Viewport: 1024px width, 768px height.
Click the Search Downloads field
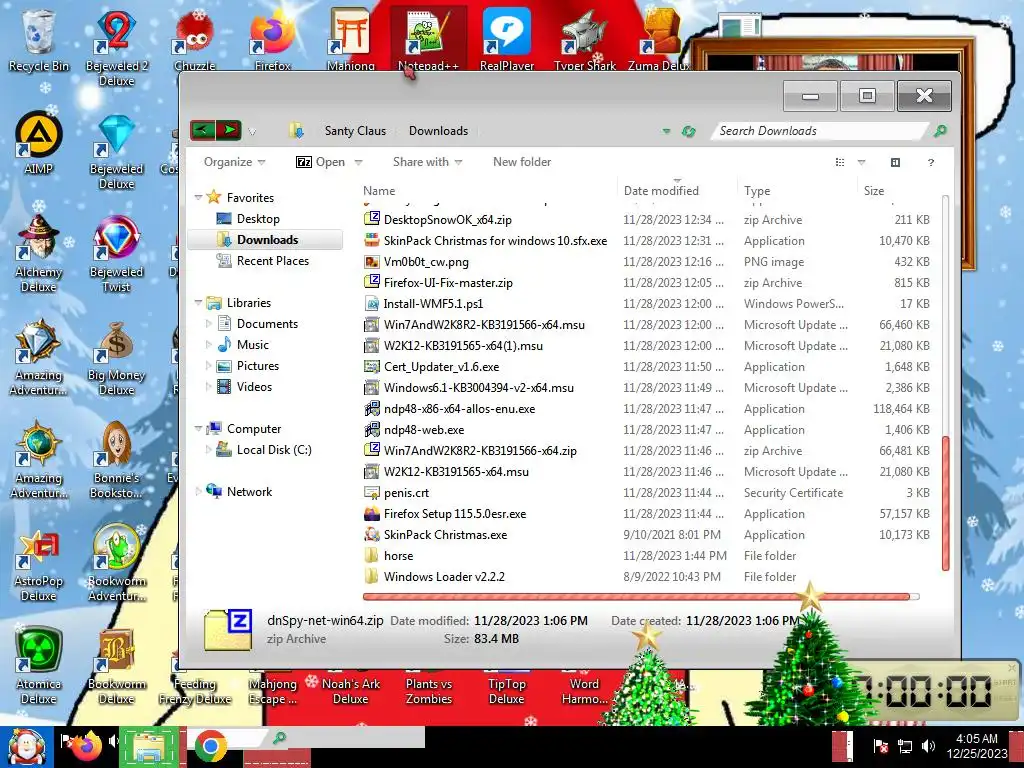[820, 131]
